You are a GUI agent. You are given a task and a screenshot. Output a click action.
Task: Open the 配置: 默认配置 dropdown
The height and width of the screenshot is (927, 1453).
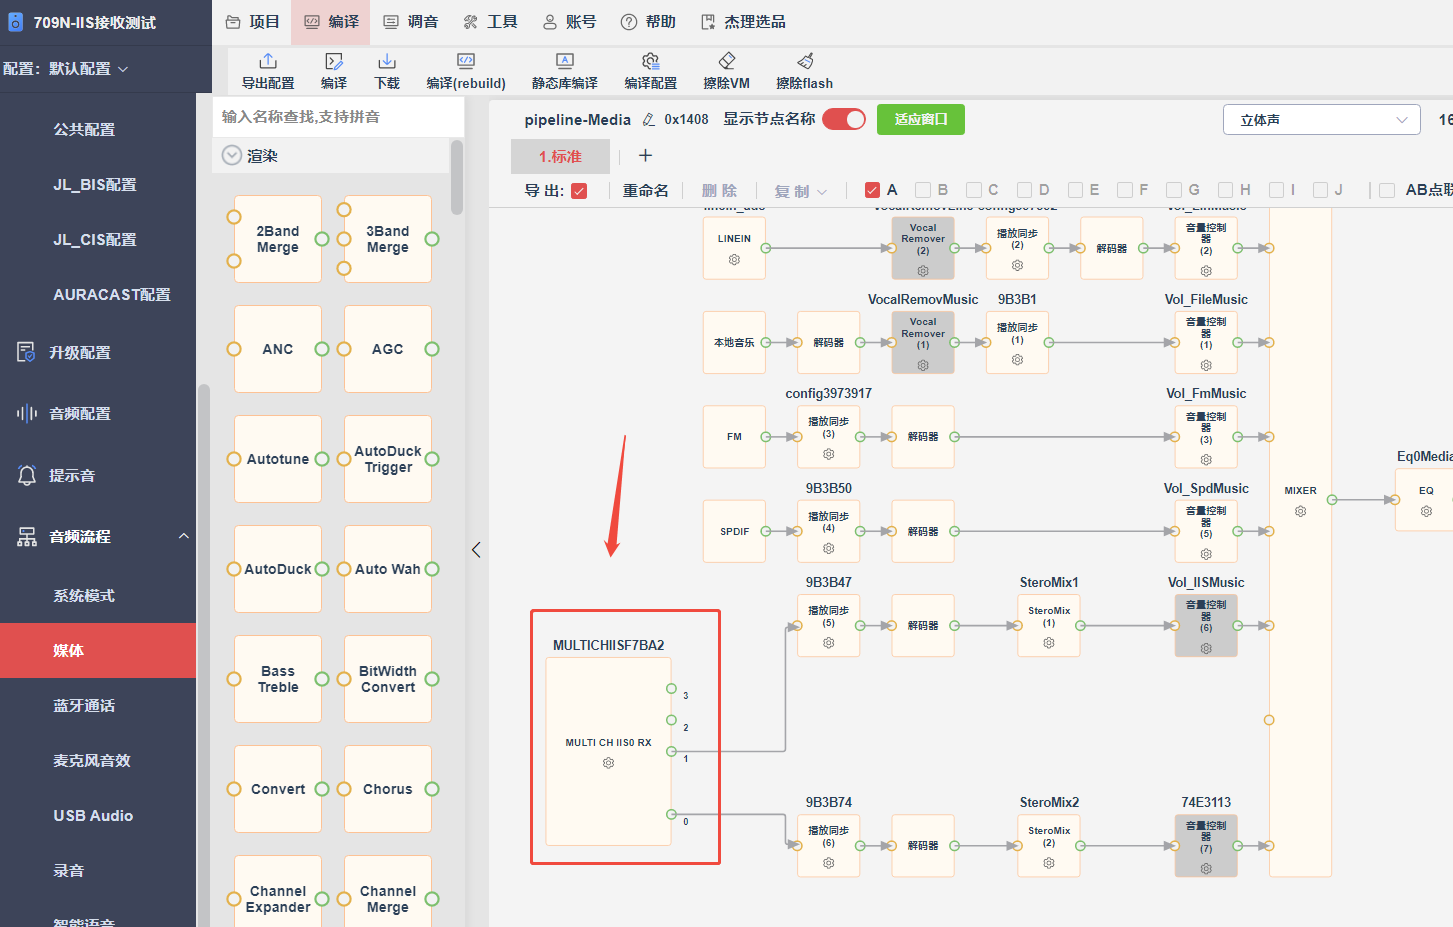[66, 69]
